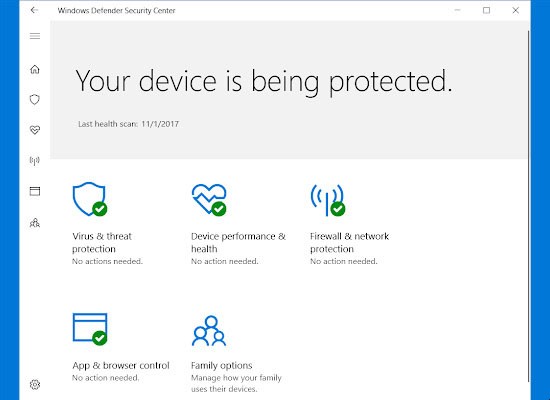Viewport: 550px width, 400px height.
Task: Open Virus & threat protection link text
Action: [x=102, y=242]
